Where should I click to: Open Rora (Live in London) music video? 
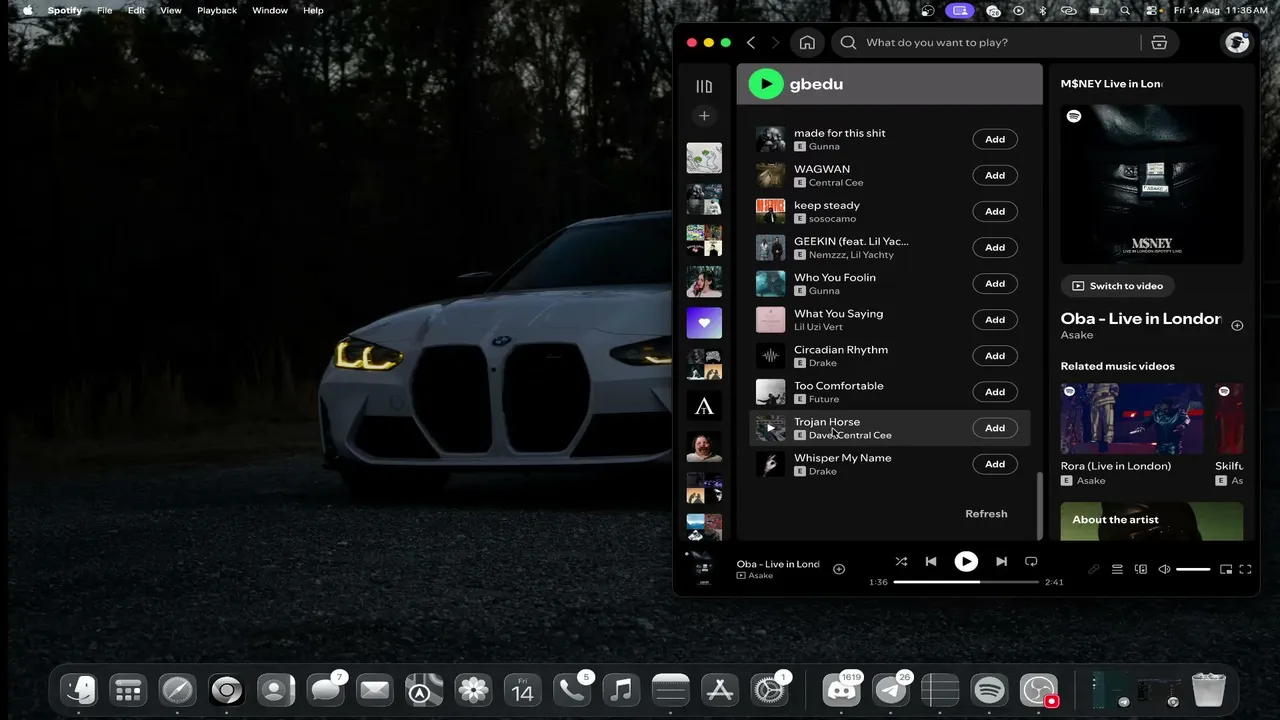1132,419
